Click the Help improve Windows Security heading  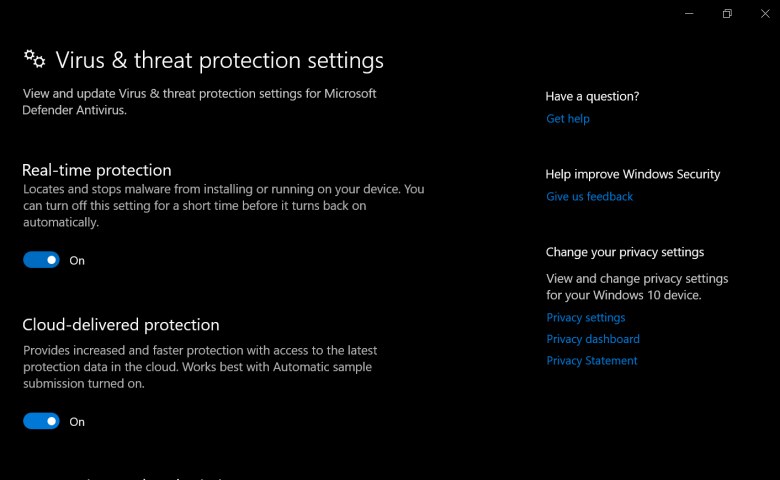tap(633, 174)
